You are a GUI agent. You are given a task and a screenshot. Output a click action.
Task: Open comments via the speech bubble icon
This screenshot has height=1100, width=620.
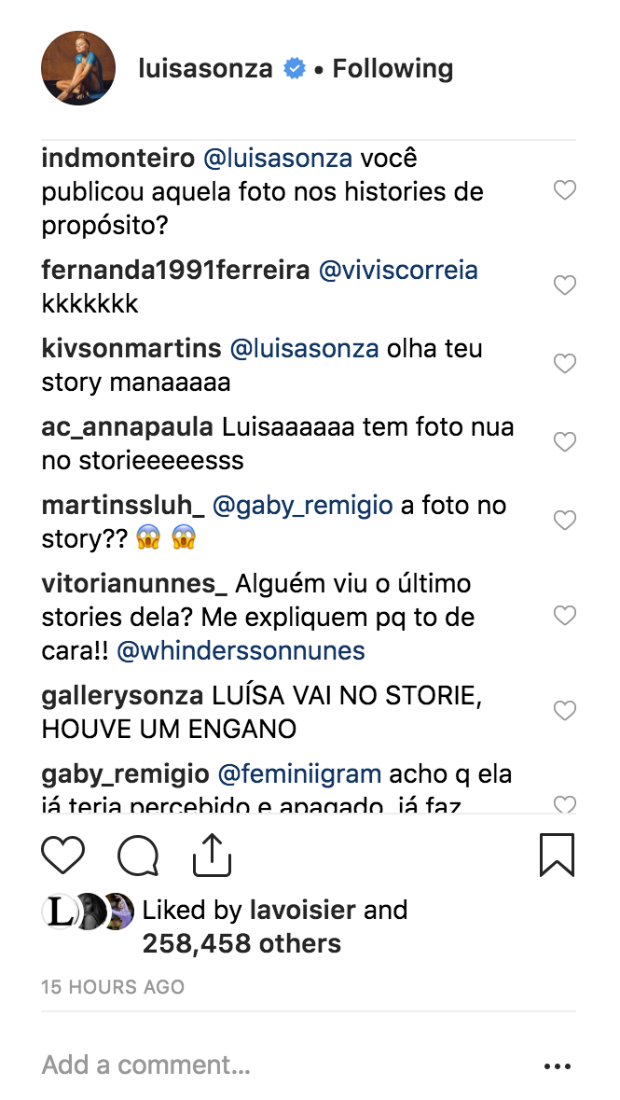coord(137,856)
